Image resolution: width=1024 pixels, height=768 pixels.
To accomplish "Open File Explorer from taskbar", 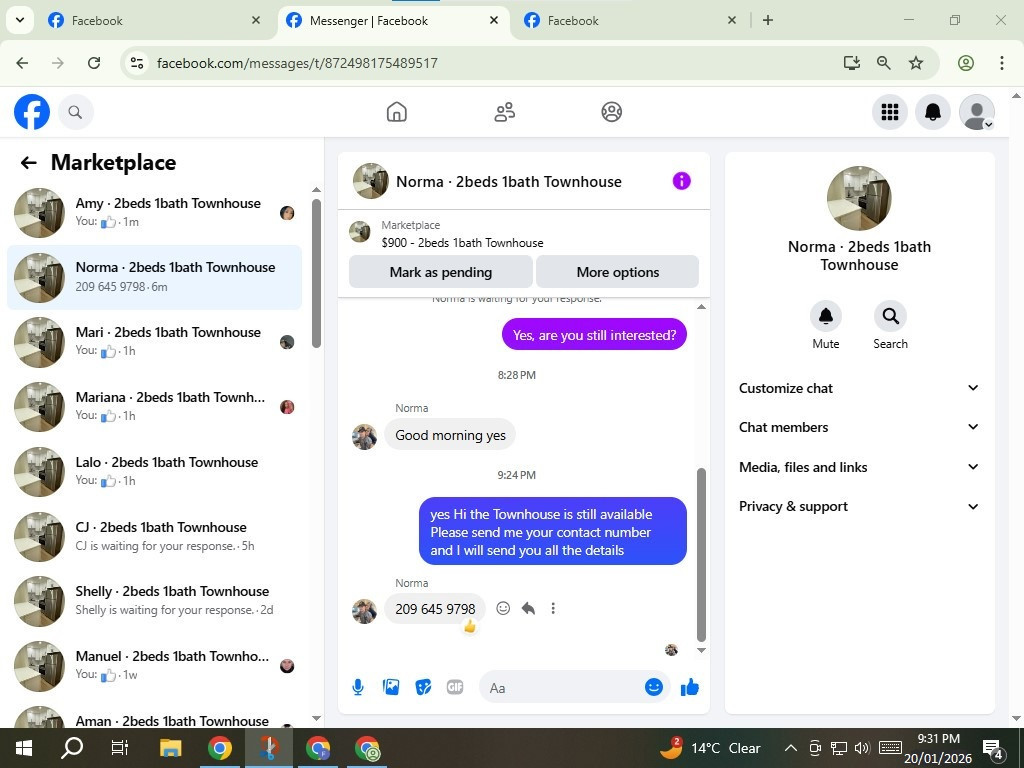I will coord(170,748).
